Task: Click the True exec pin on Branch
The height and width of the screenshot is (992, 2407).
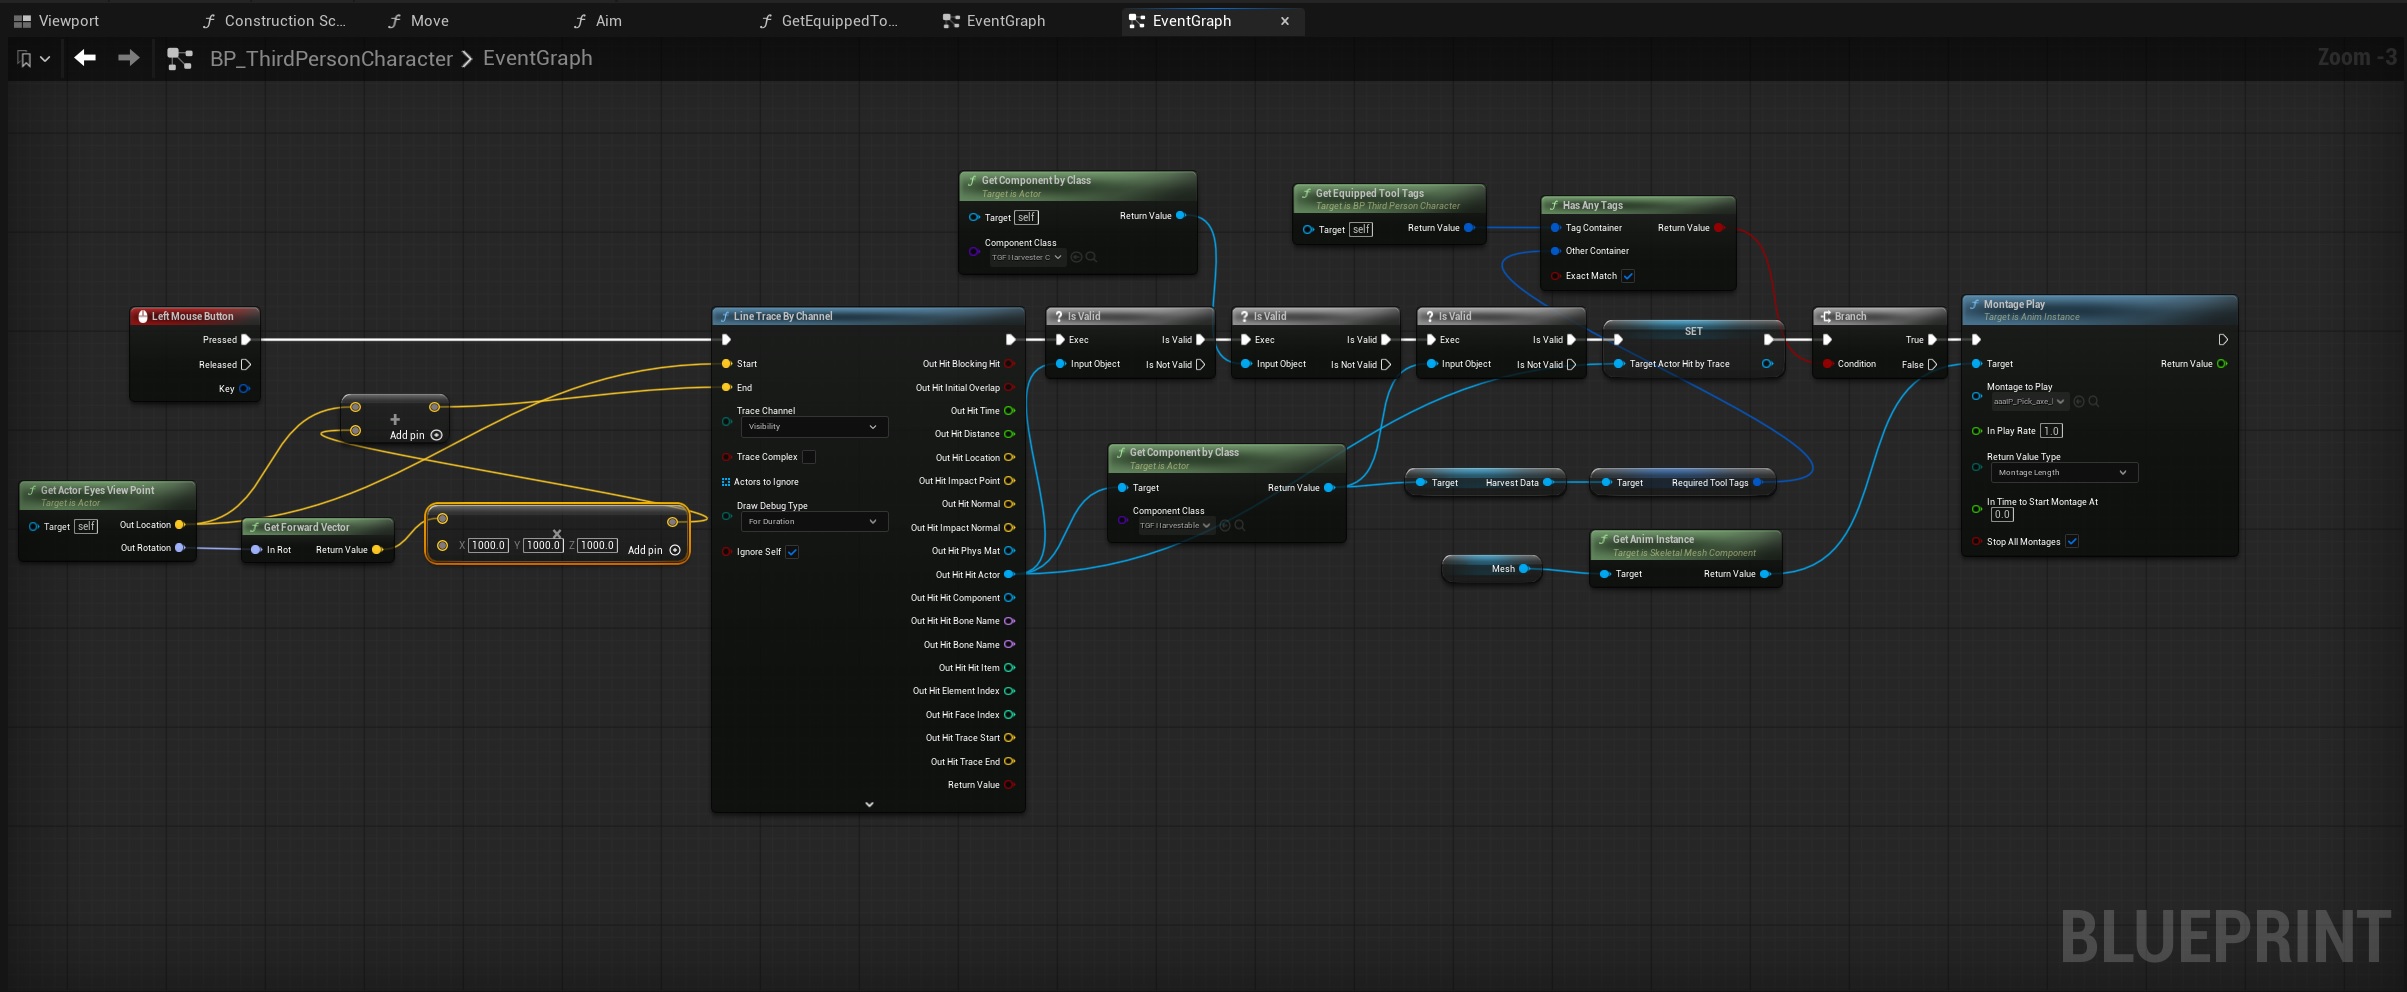Action: tap(1932, 340)
